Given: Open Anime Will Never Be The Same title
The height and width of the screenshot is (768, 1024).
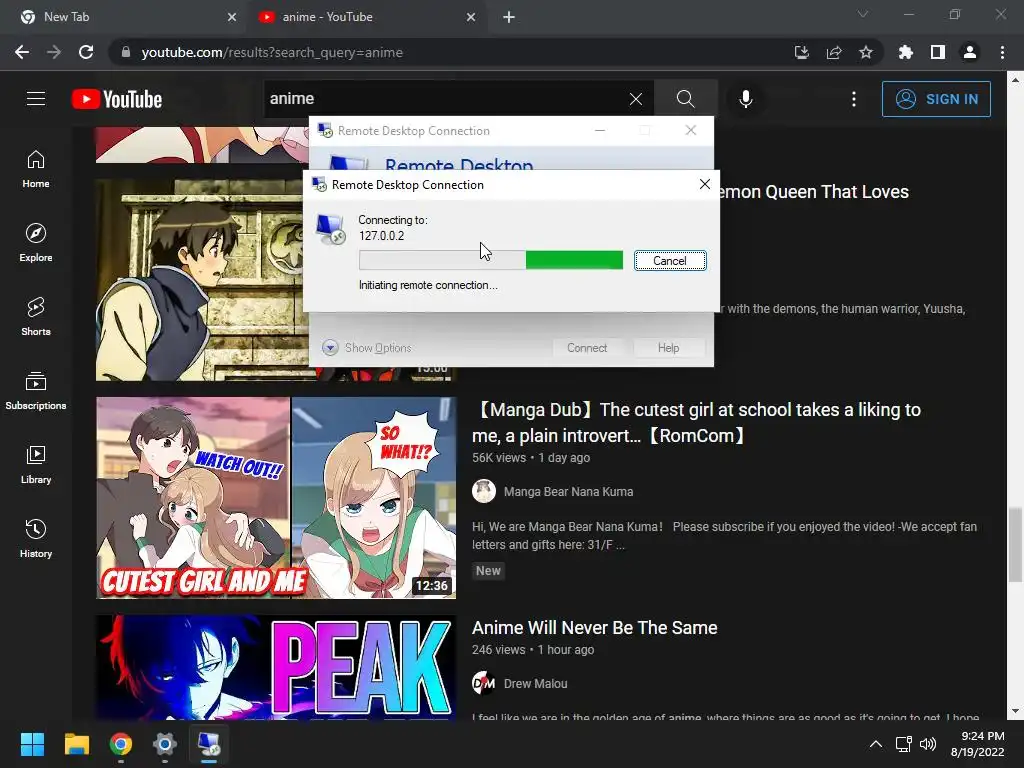Looking at the screenshot, I should [x=594, y=628].
